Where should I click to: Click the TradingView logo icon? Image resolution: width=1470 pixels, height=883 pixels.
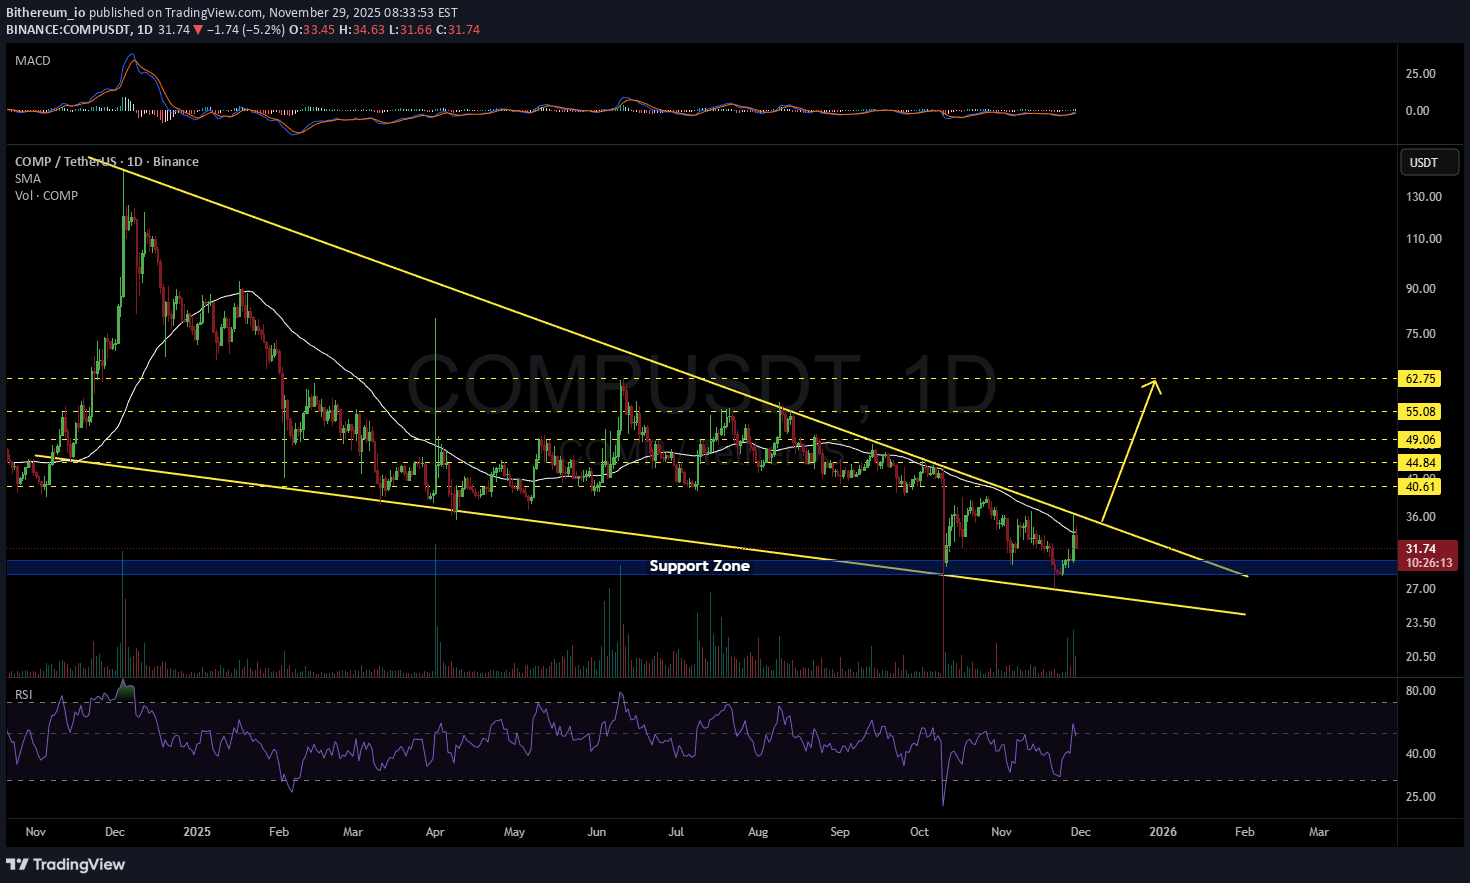click(x=17, y=864)
